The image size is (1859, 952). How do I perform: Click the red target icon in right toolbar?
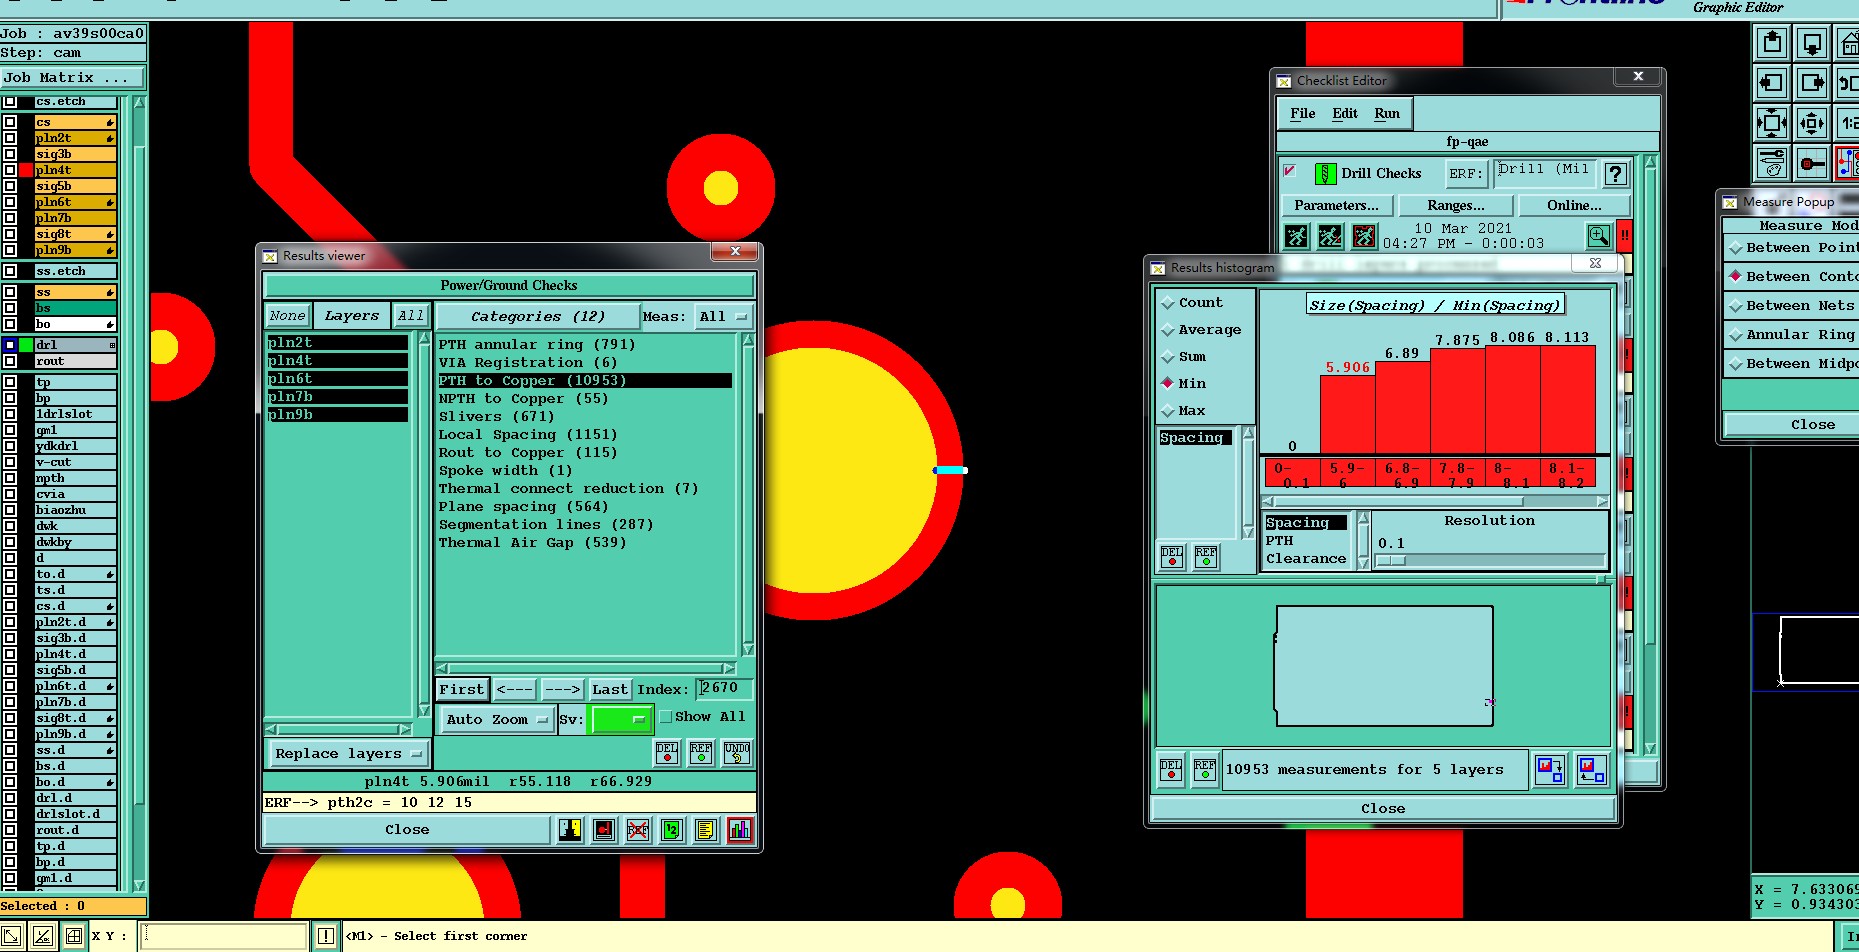[x=1811, y=162]
